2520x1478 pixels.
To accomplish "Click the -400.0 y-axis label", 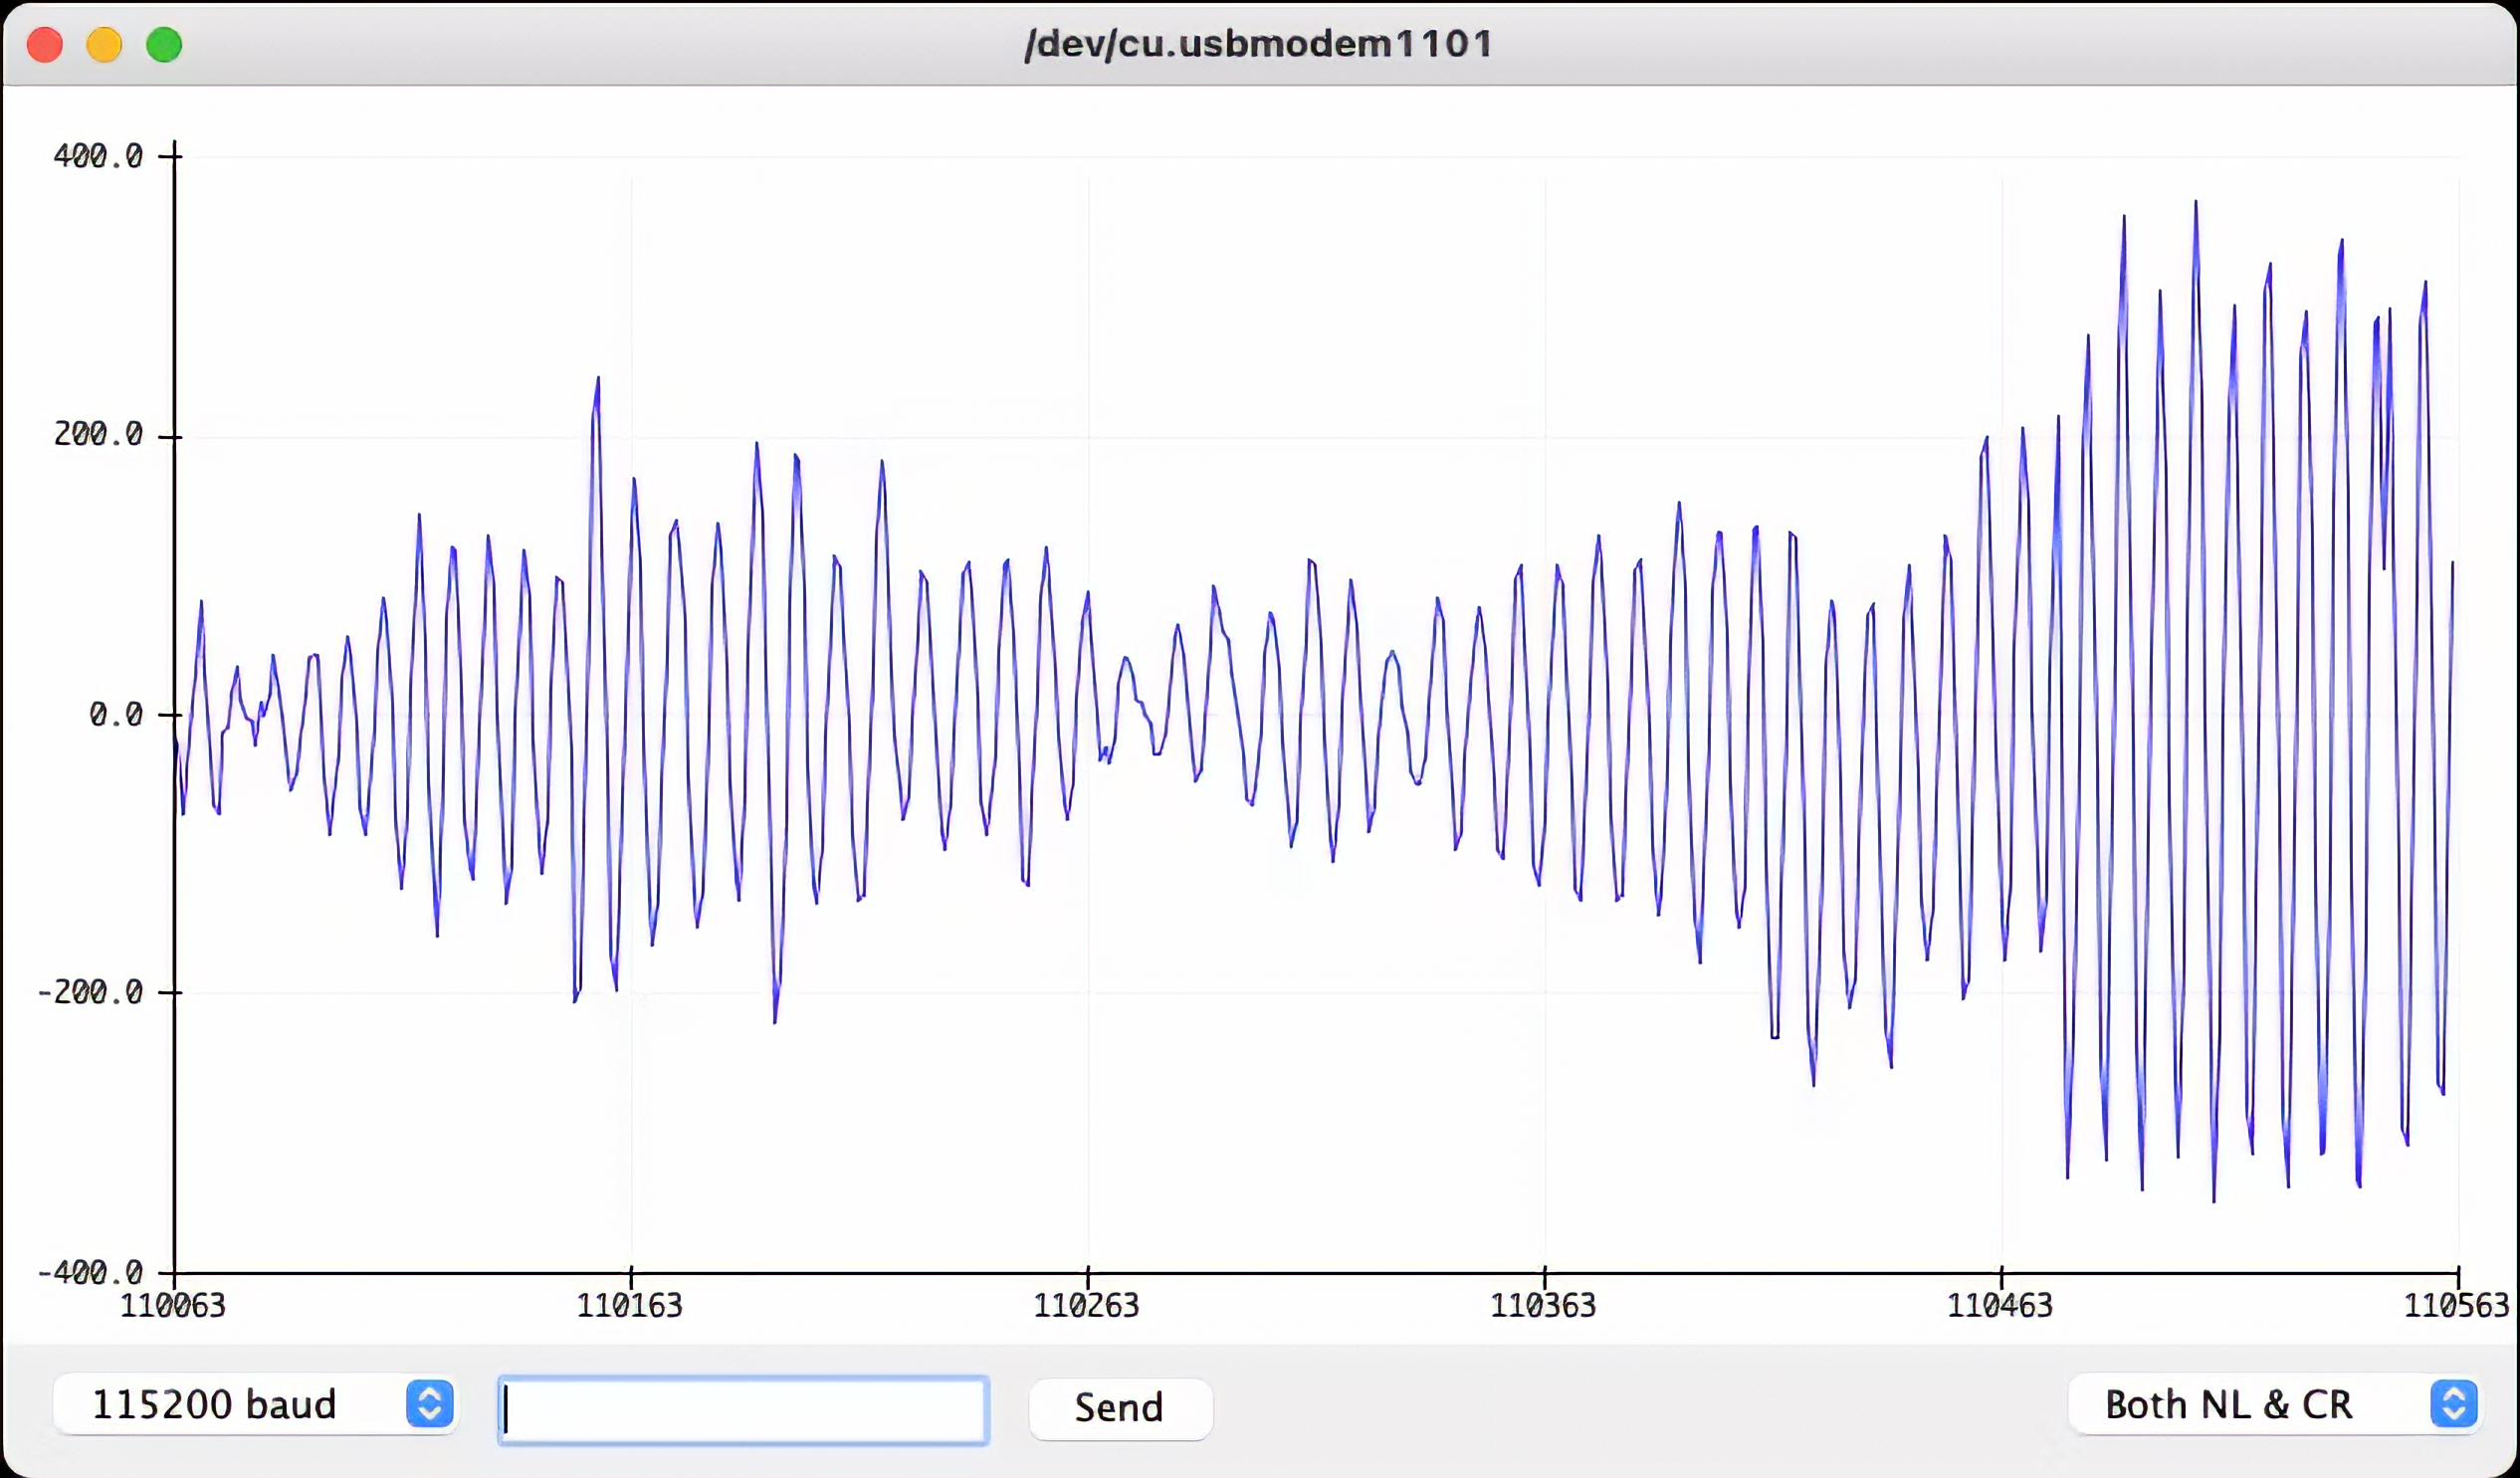I will click(90, 1272).
